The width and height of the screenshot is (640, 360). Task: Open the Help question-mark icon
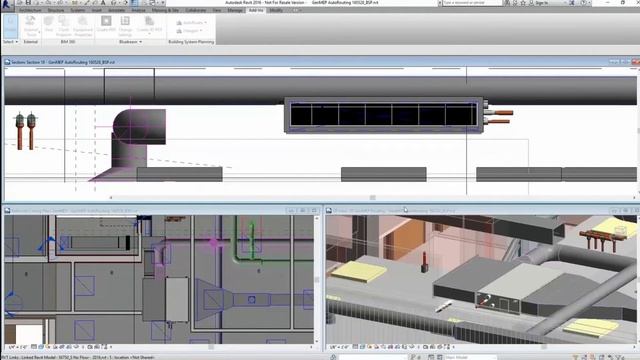coord(584,3)
